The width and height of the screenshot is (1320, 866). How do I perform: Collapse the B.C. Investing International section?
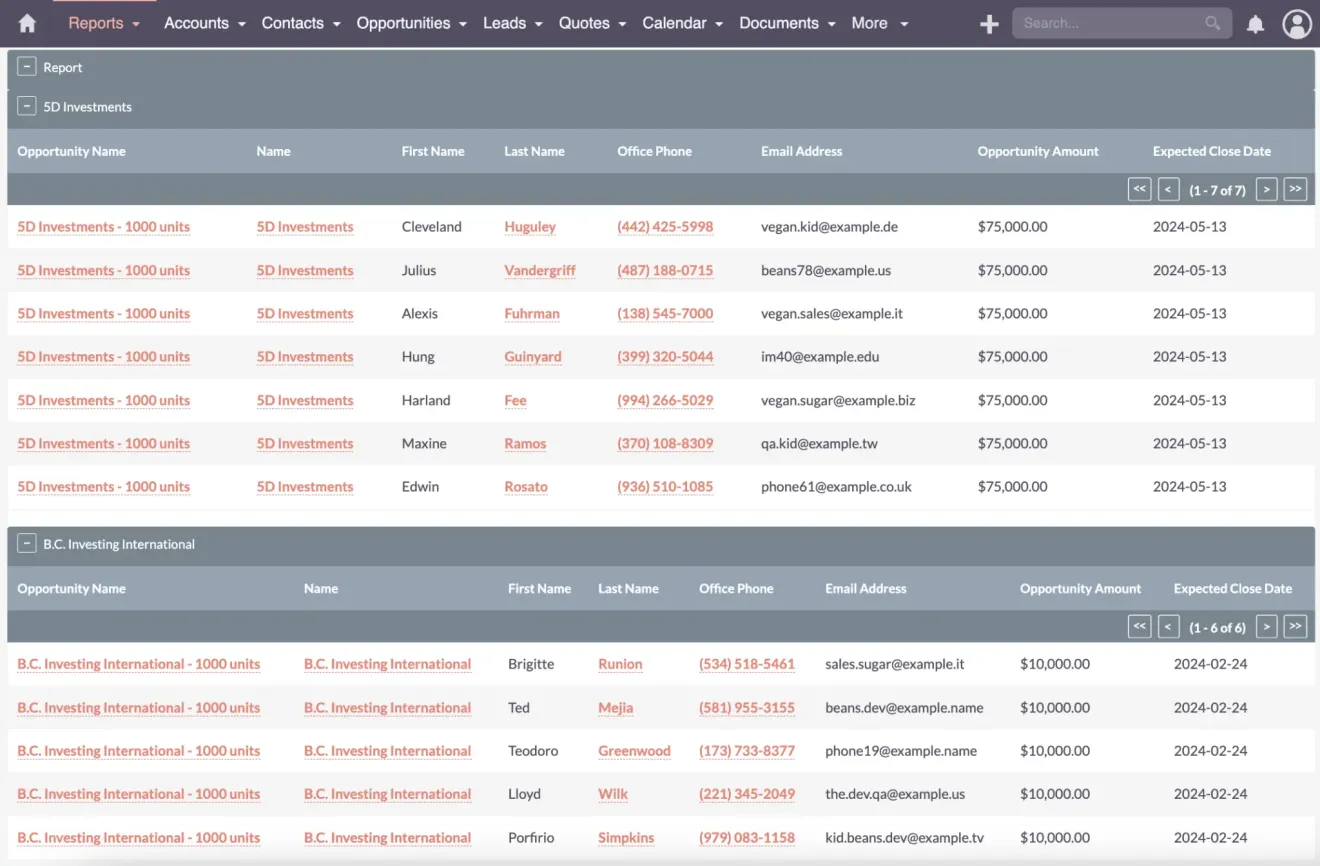[x=26, y=543]
